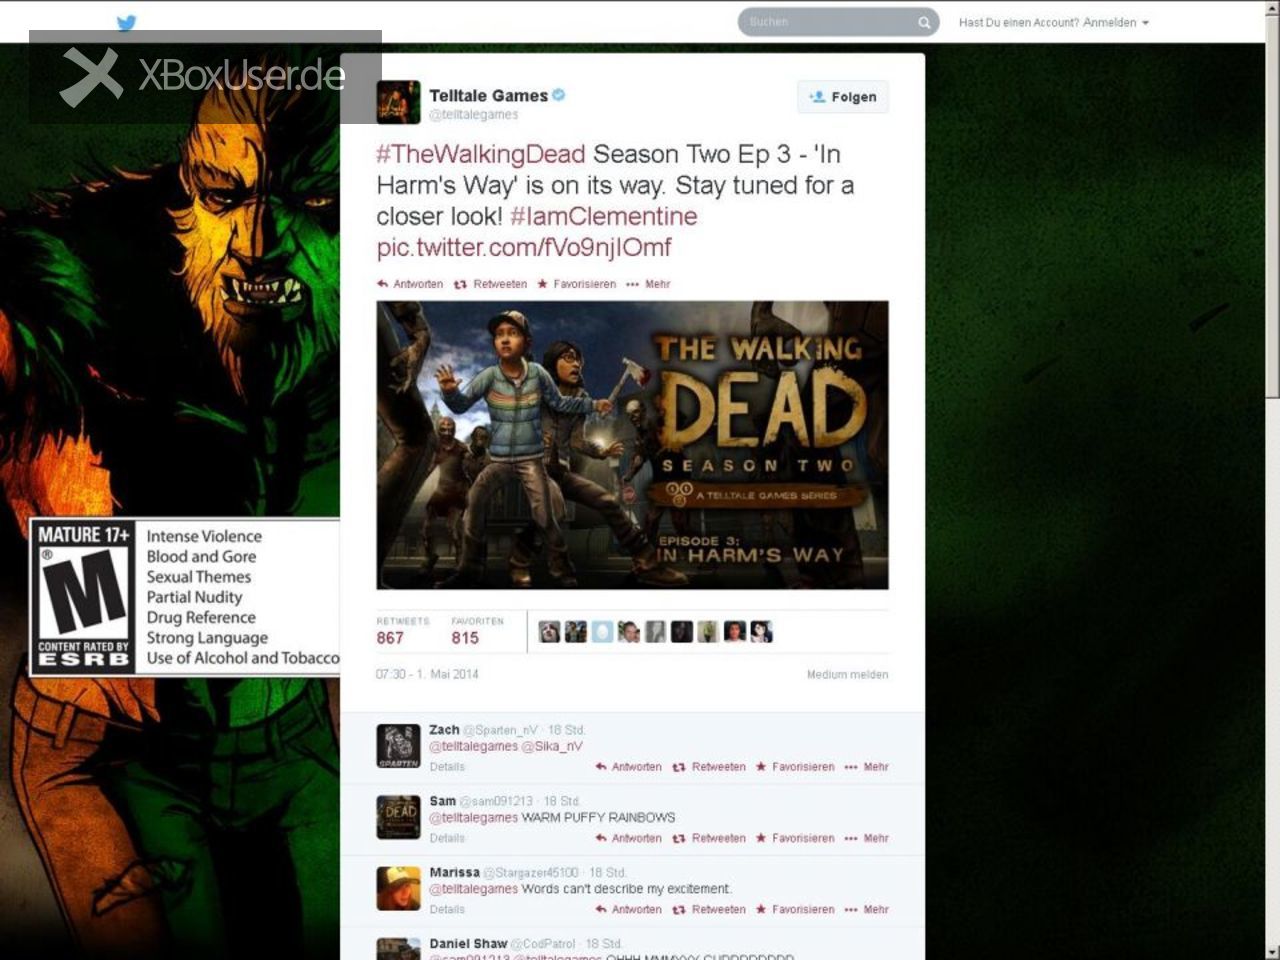The height and width of the screenshot is (960, 1280).
Task: Open Daniel Shaw's profile name
Action: tap(468, 943)
